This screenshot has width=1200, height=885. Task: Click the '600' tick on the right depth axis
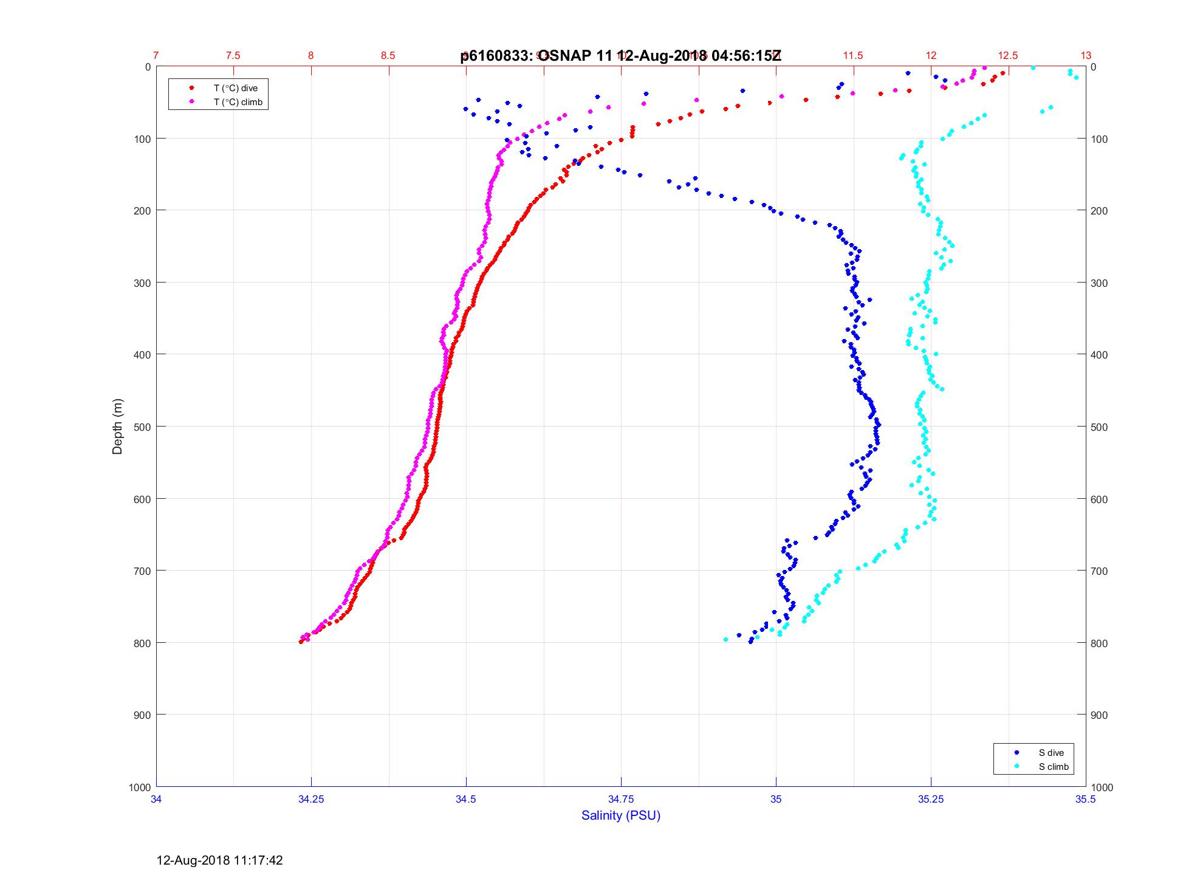pos(1101,498)
